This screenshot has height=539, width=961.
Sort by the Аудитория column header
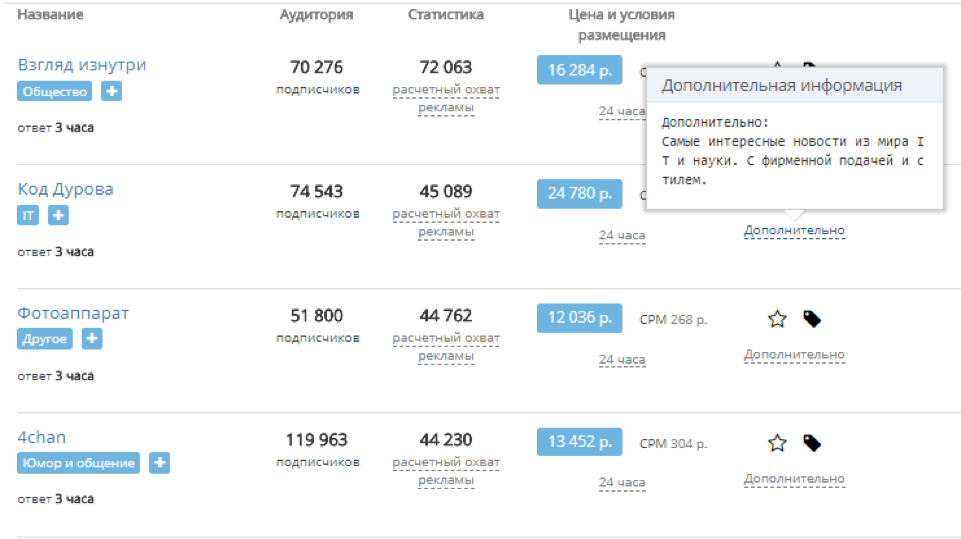pyautogui.click(x=316, y=15)
